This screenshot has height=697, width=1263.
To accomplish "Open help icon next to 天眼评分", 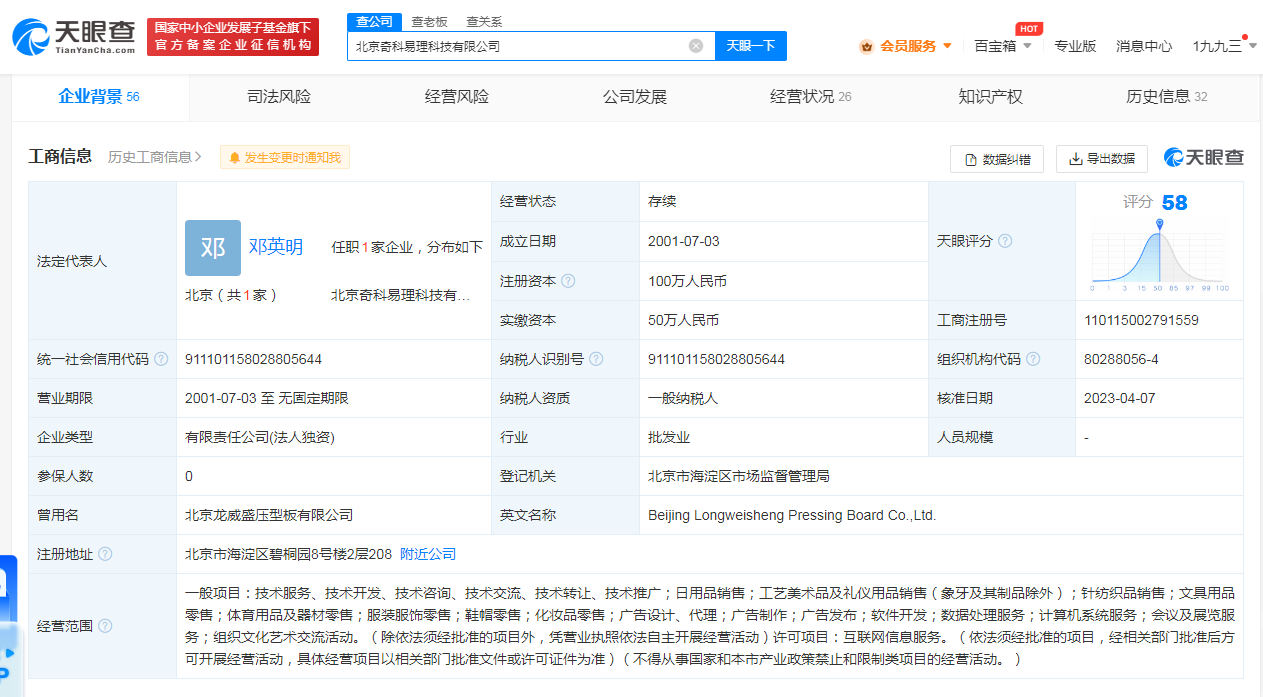I will [x=1005, y=241].
